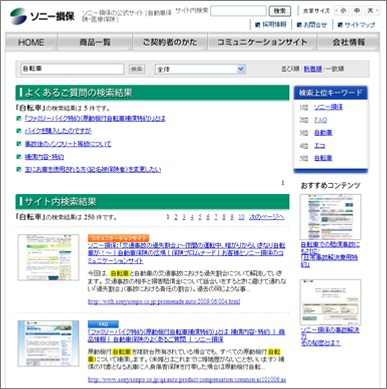
Task: Open FAQ result about ノンフリート等級
Action: pos(68,144)
